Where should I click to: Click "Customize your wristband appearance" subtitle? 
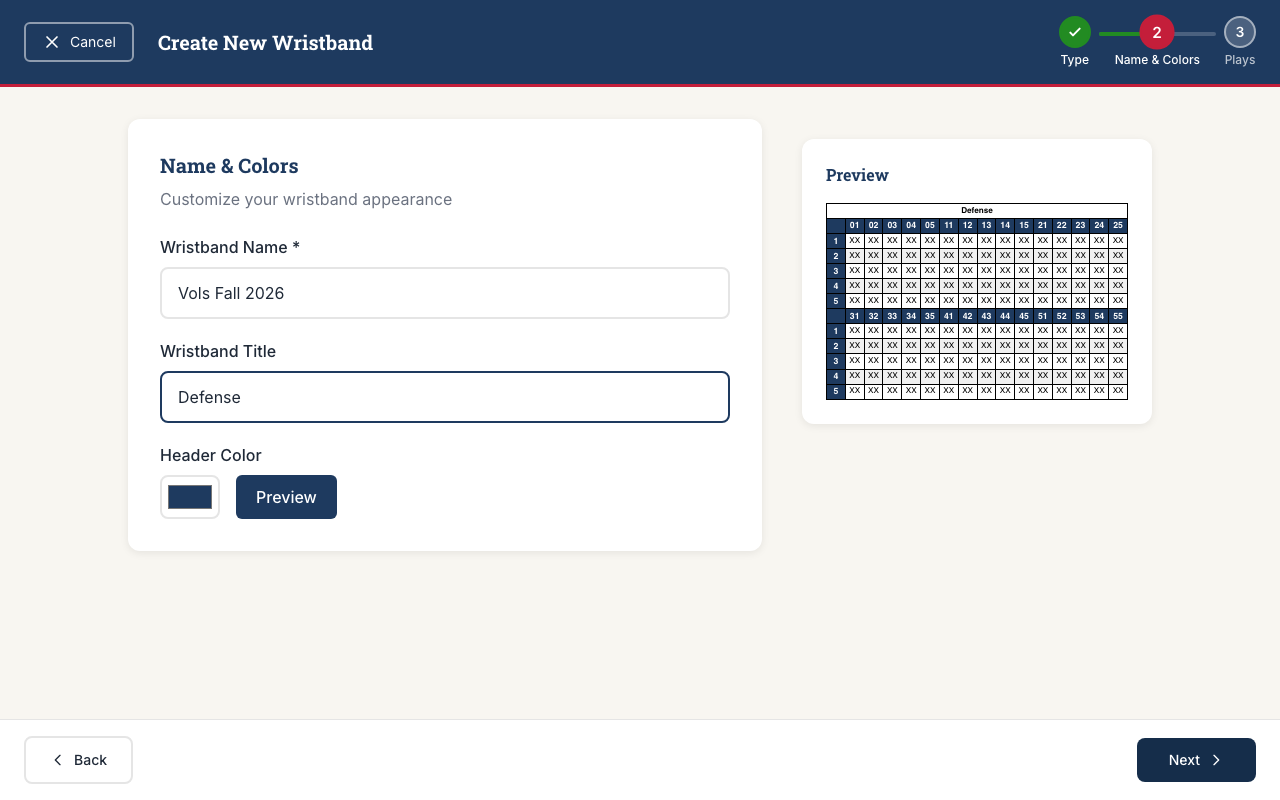coord(306,199)
